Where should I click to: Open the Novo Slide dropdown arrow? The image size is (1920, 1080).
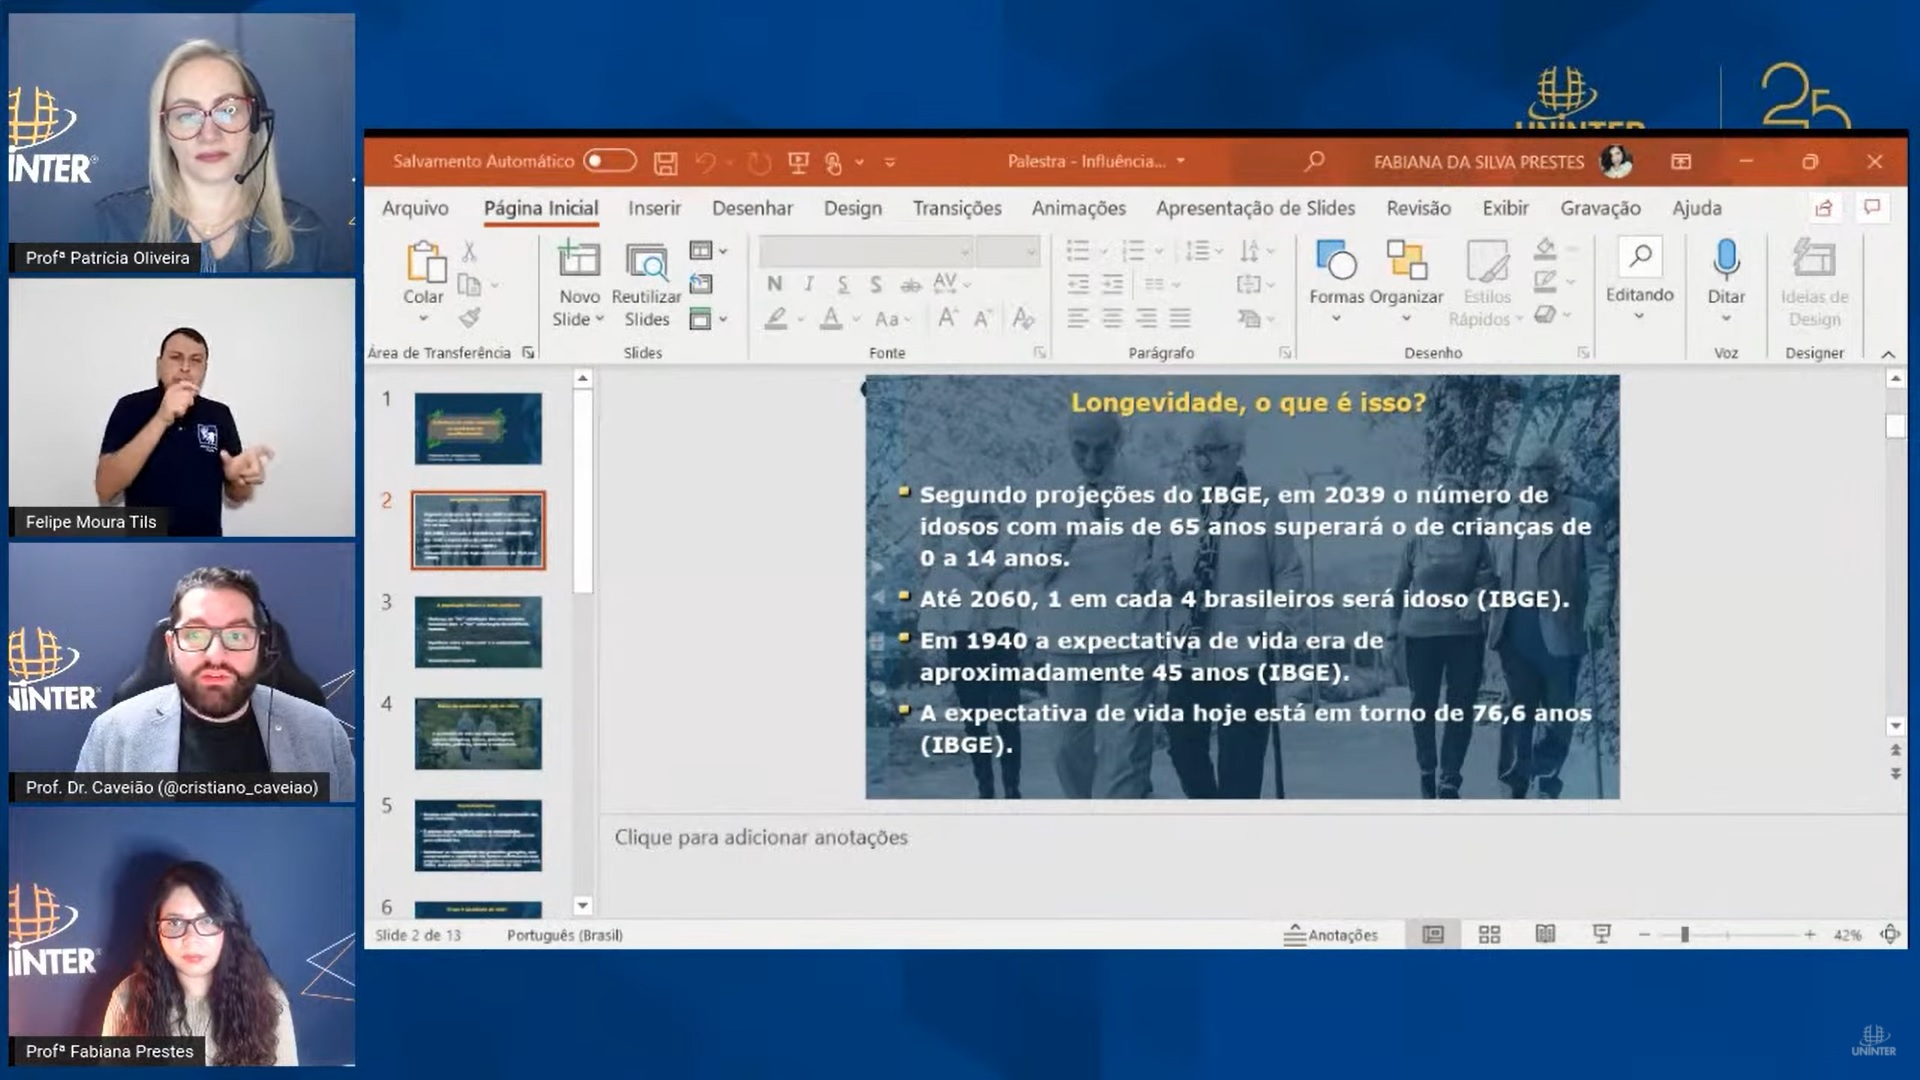[x=599, y=319]
